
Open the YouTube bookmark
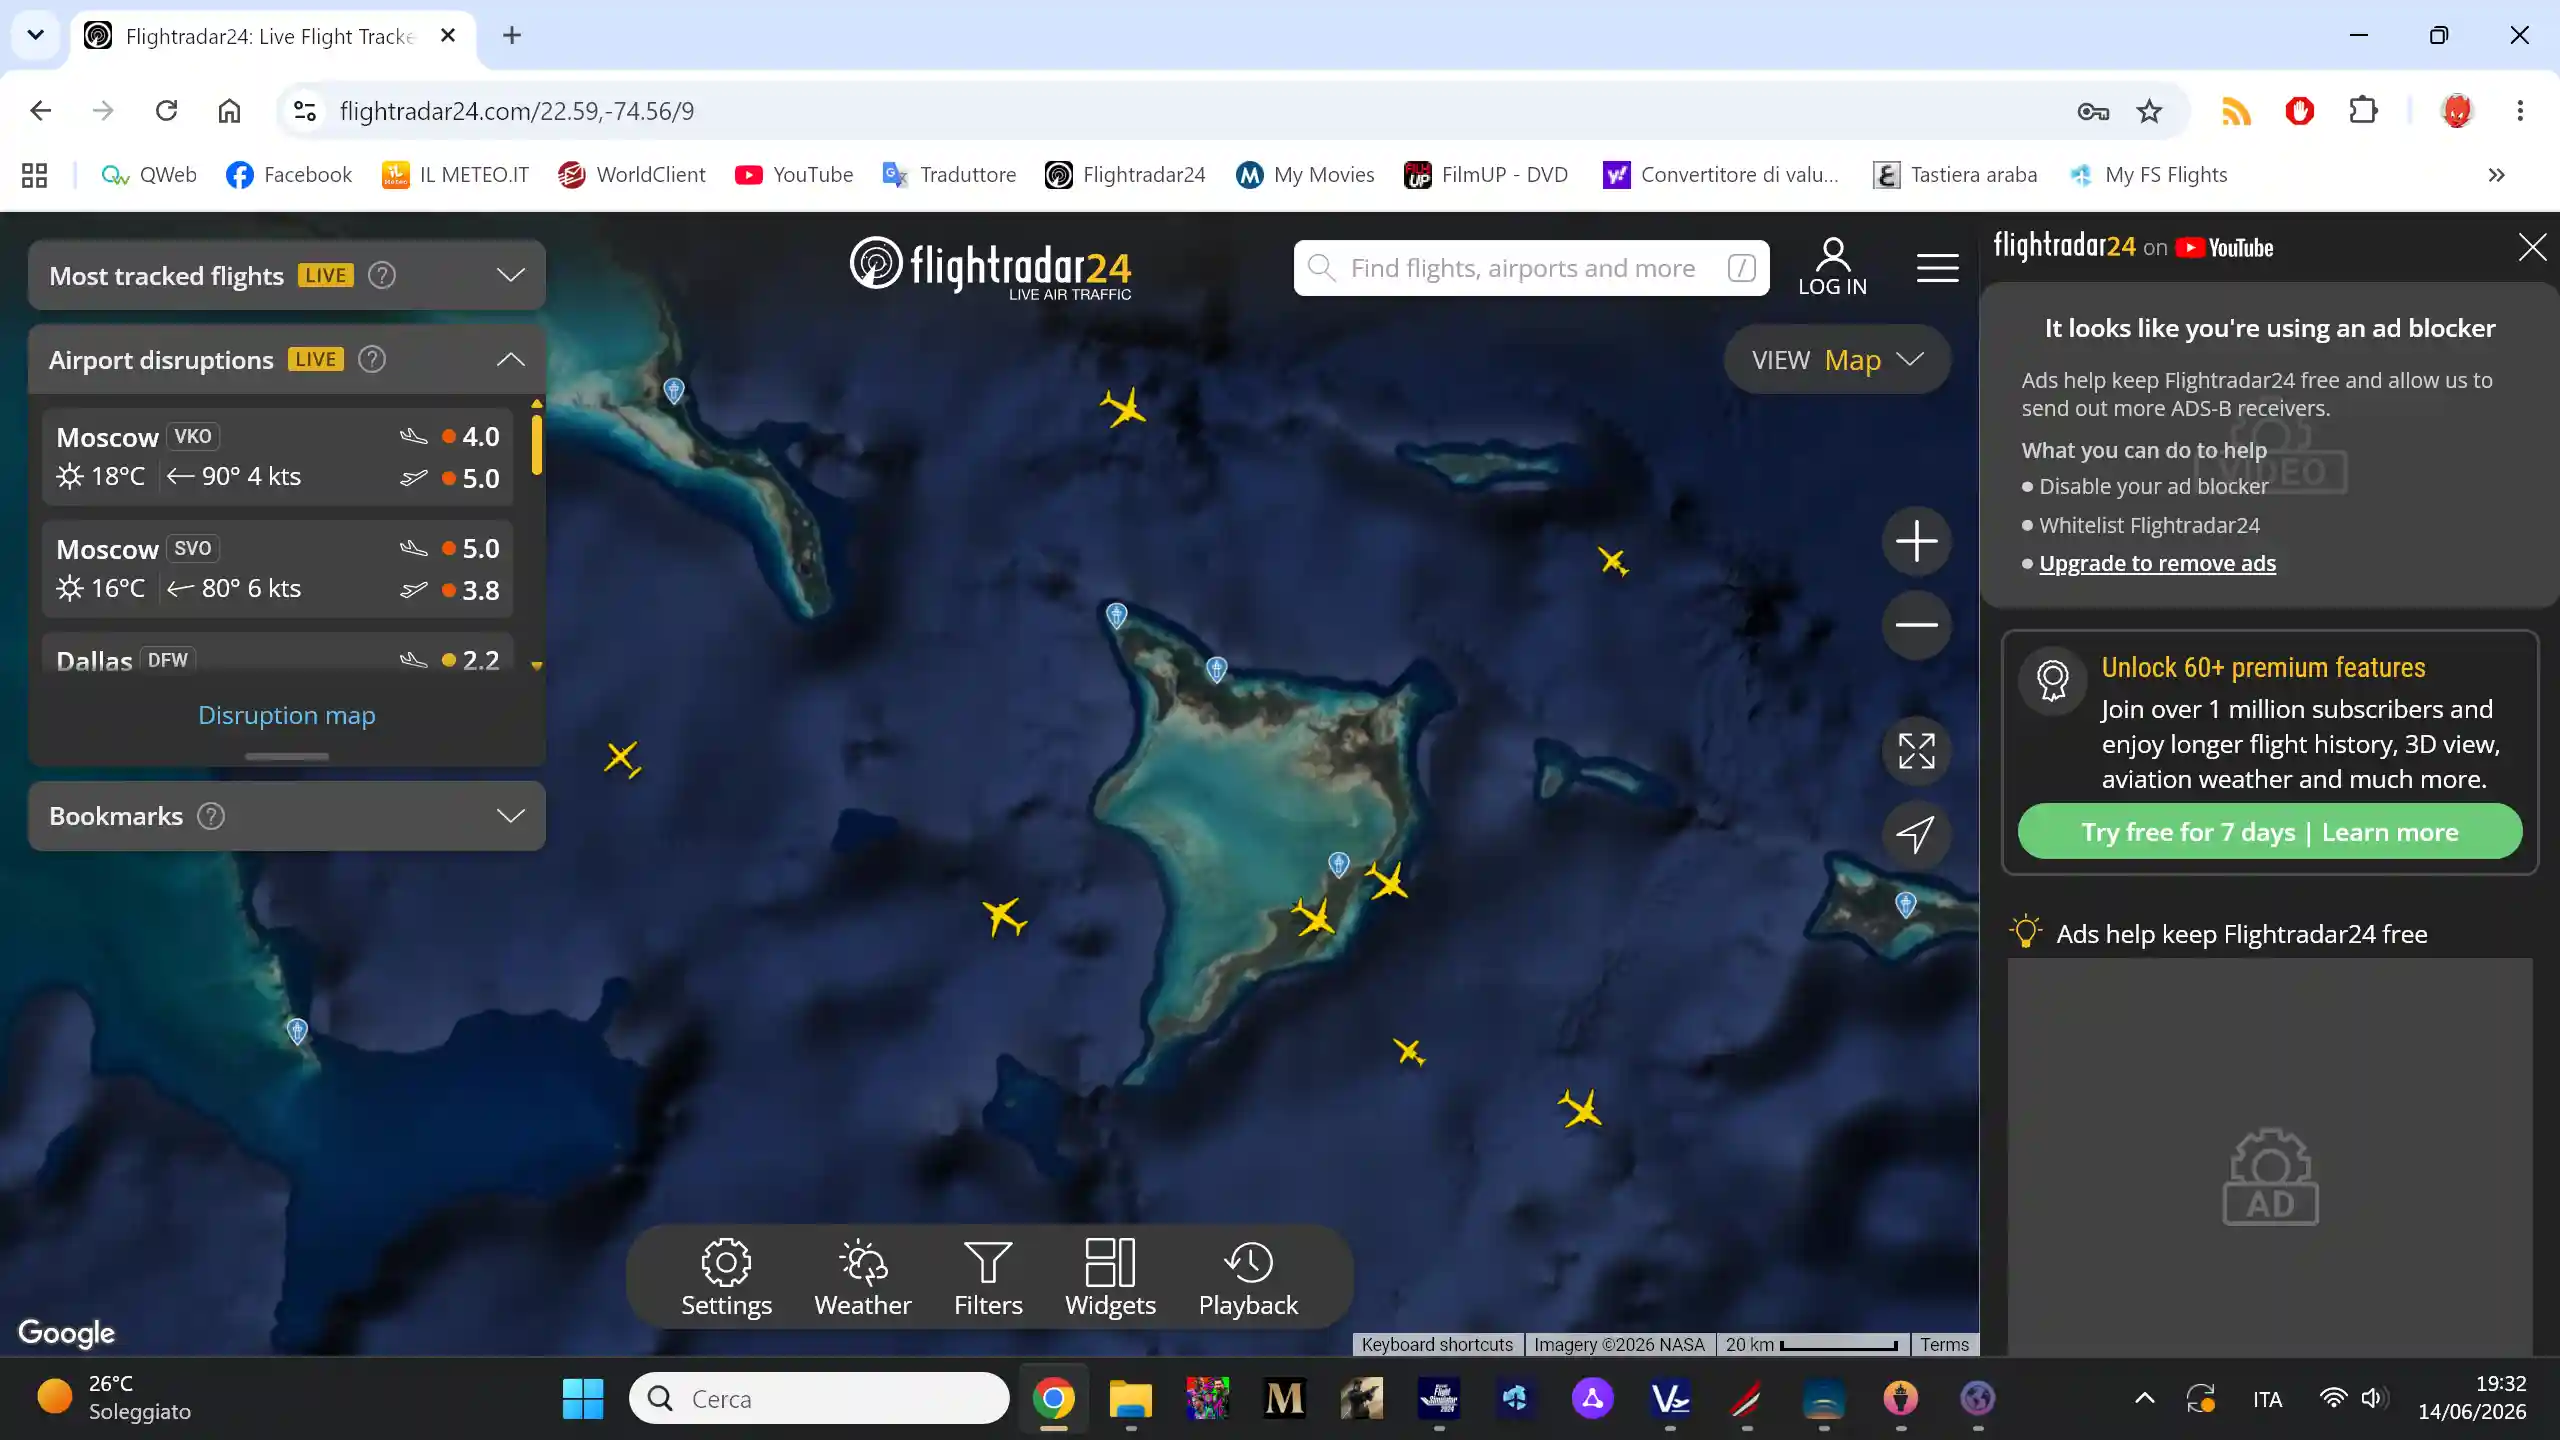point(794,175)
